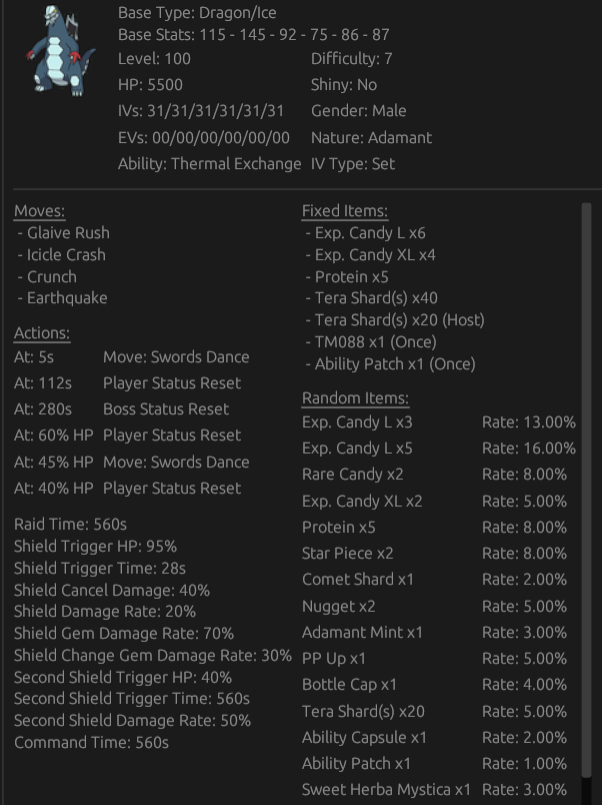Click the Random Items heading

tap(355, 398)
